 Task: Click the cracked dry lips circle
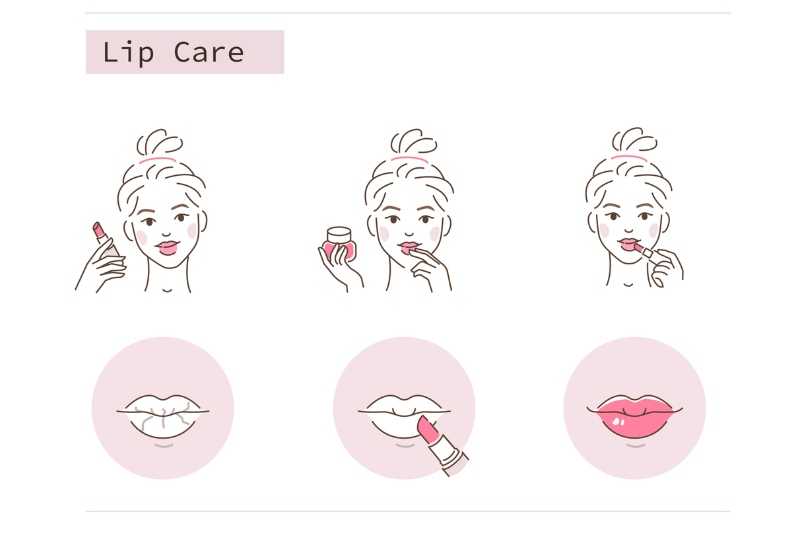(x=163, y=408)
